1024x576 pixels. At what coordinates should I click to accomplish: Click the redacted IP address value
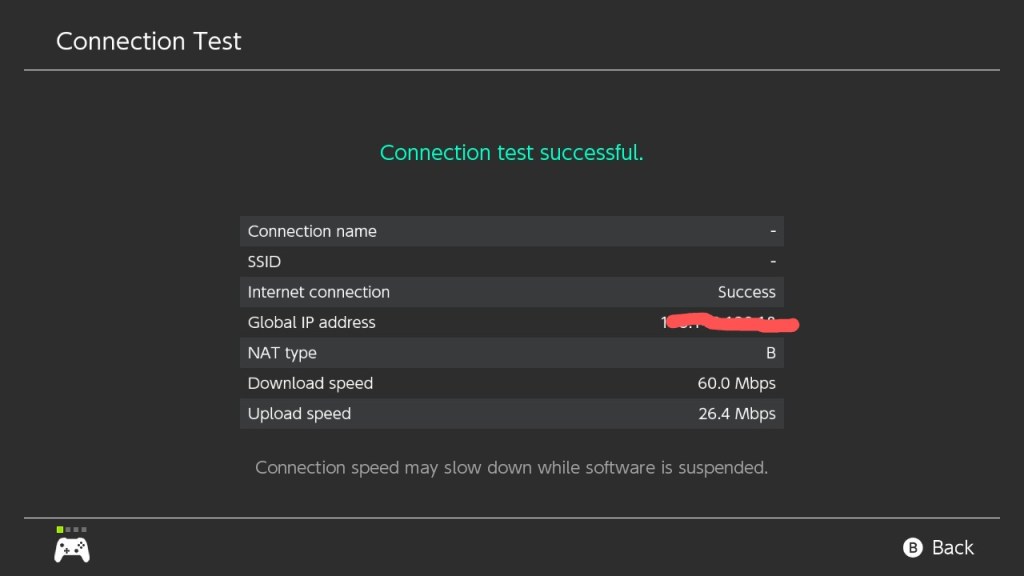730,322
